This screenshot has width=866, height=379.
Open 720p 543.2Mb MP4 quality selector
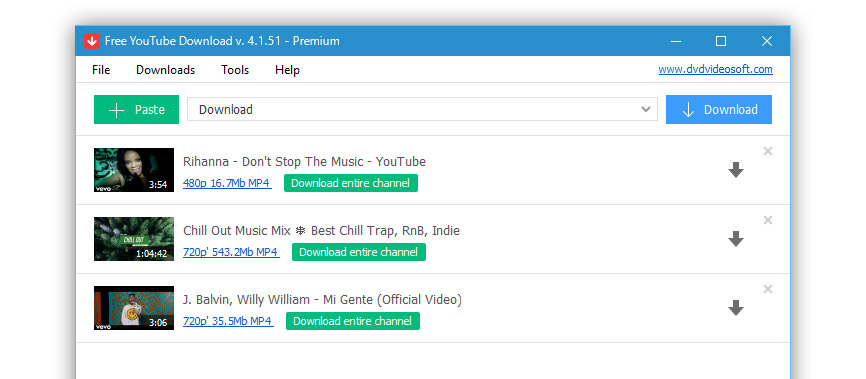[231, 252]
